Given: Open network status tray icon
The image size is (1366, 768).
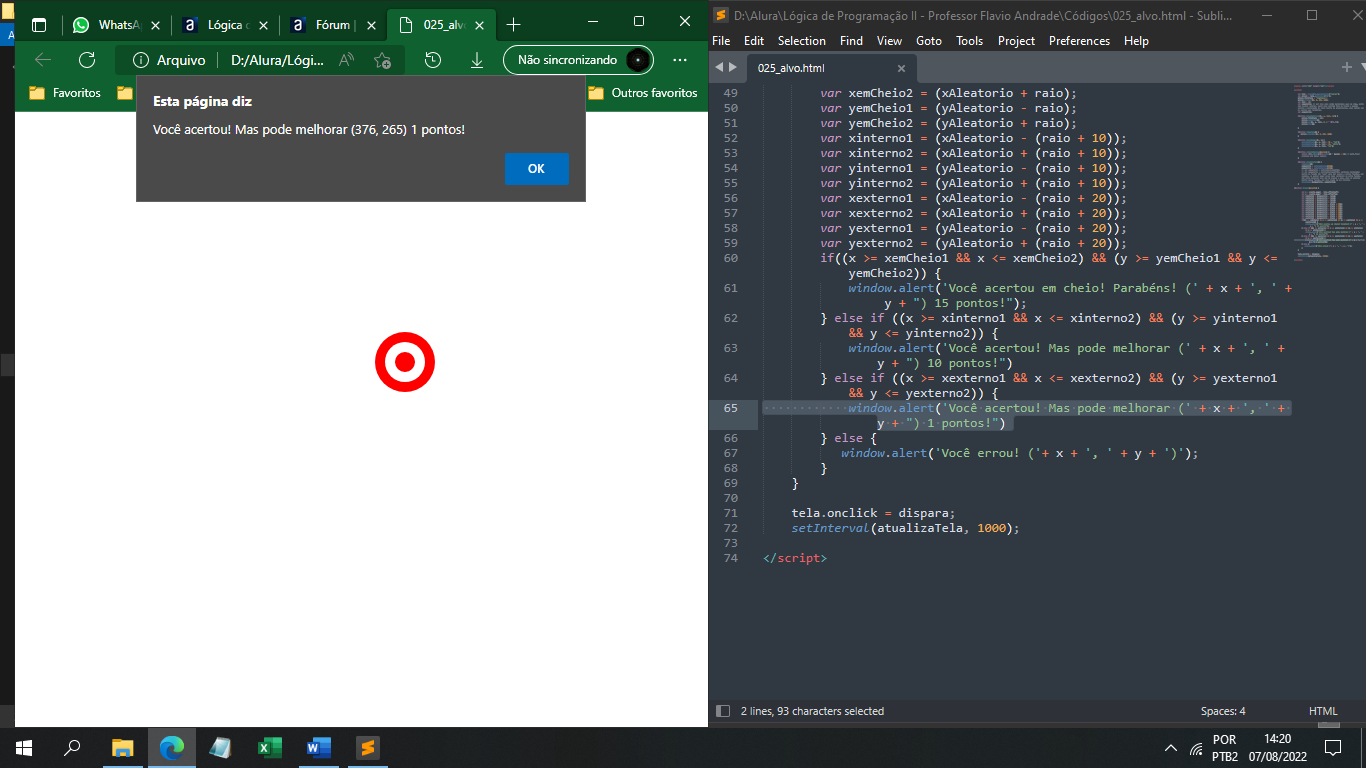Looking at the screenshot, I should pos(1196,748).
